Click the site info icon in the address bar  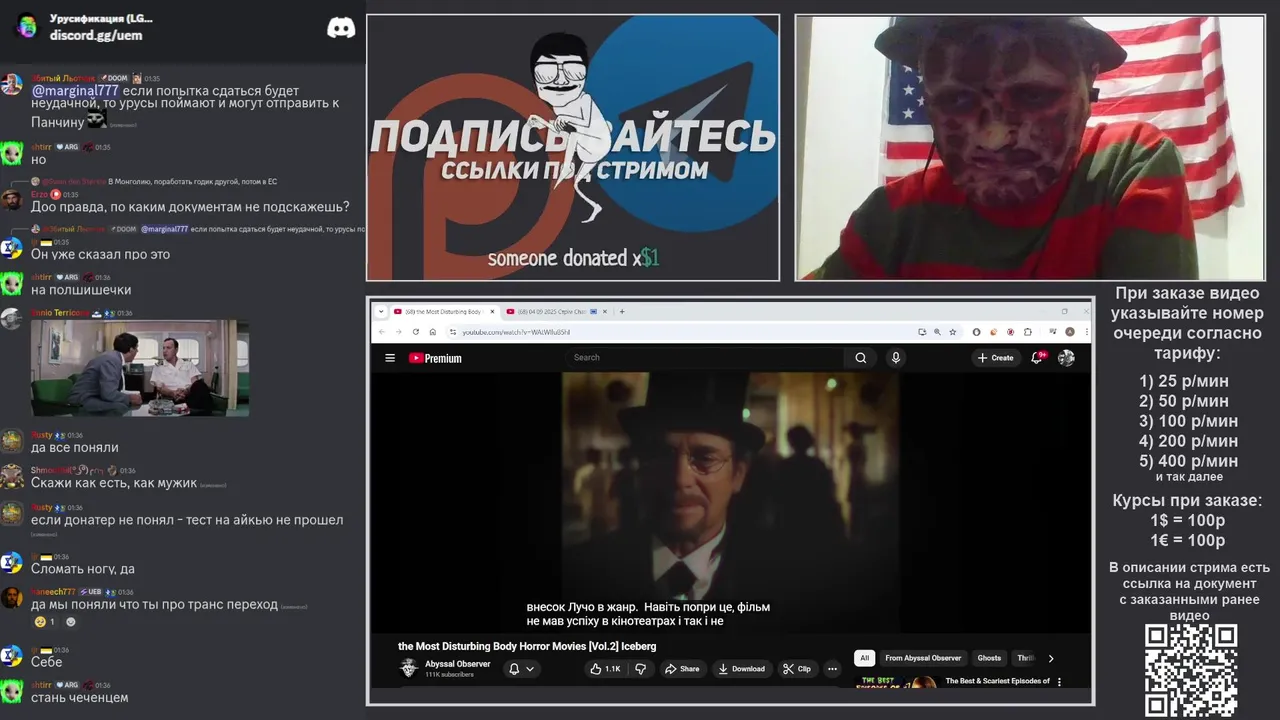[452, 332]
